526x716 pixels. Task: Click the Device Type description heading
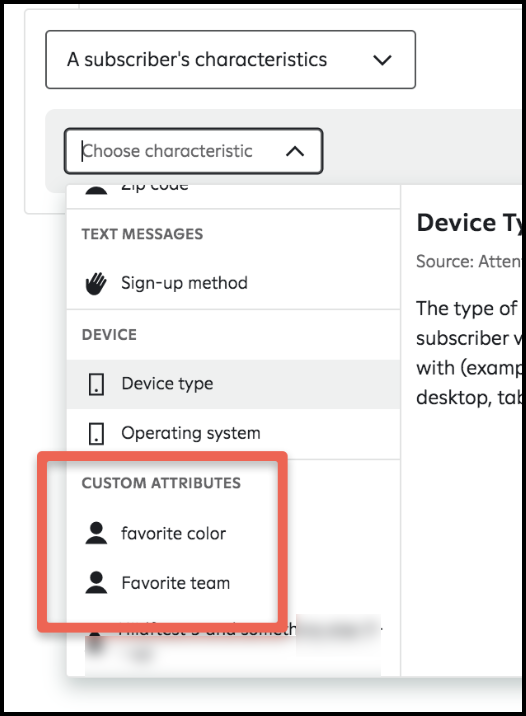pyautogui.click(x=469, y=223)
